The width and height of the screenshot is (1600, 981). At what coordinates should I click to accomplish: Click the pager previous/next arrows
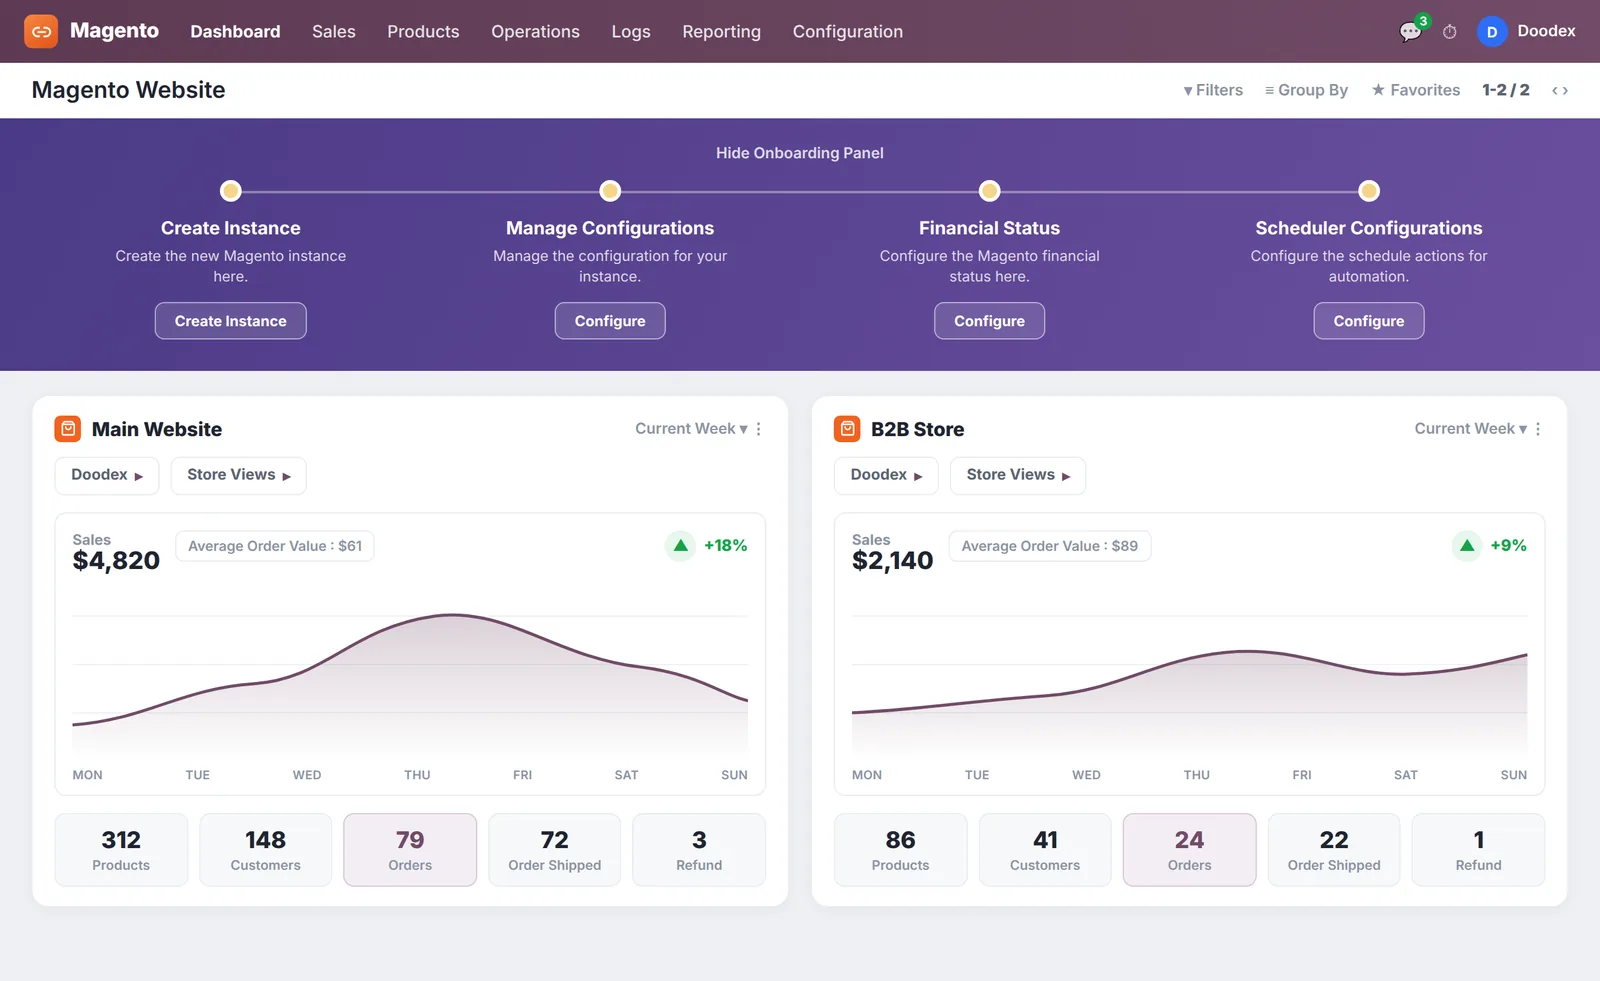click(x=1560, y=90)
